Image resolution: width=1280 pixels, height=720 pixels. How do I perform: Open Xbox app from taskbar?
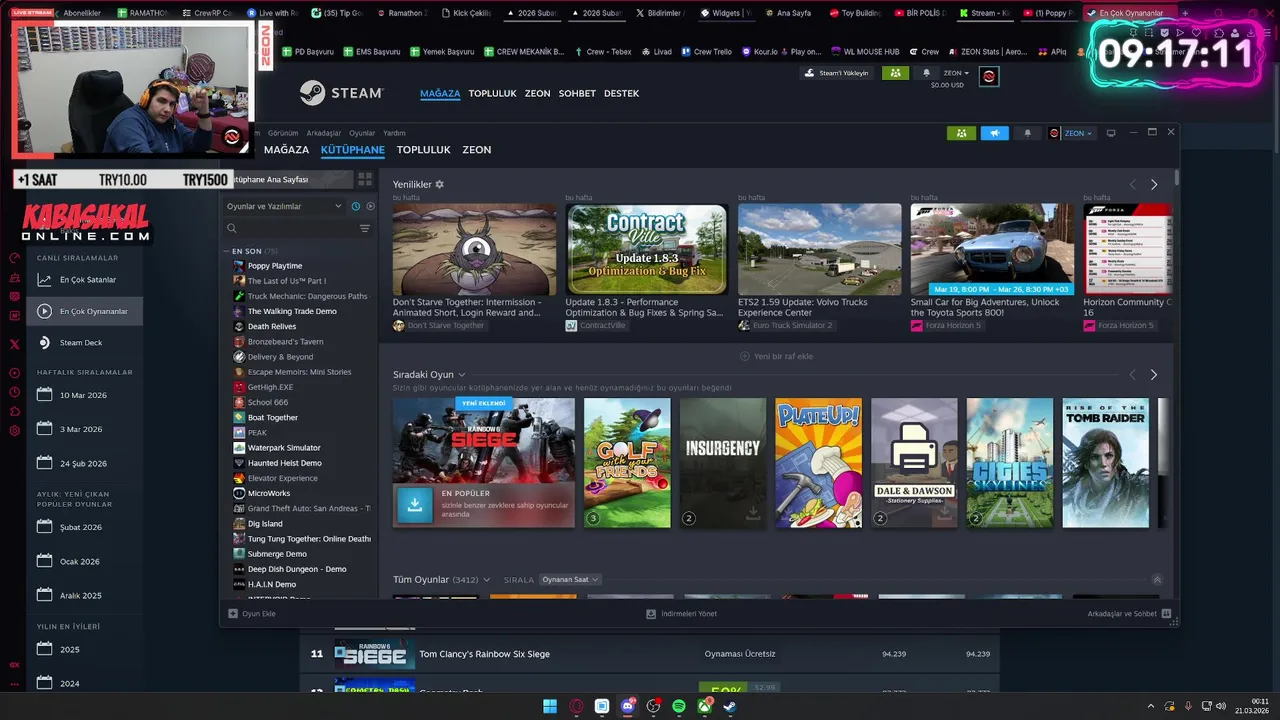click(x=705, y=706)
